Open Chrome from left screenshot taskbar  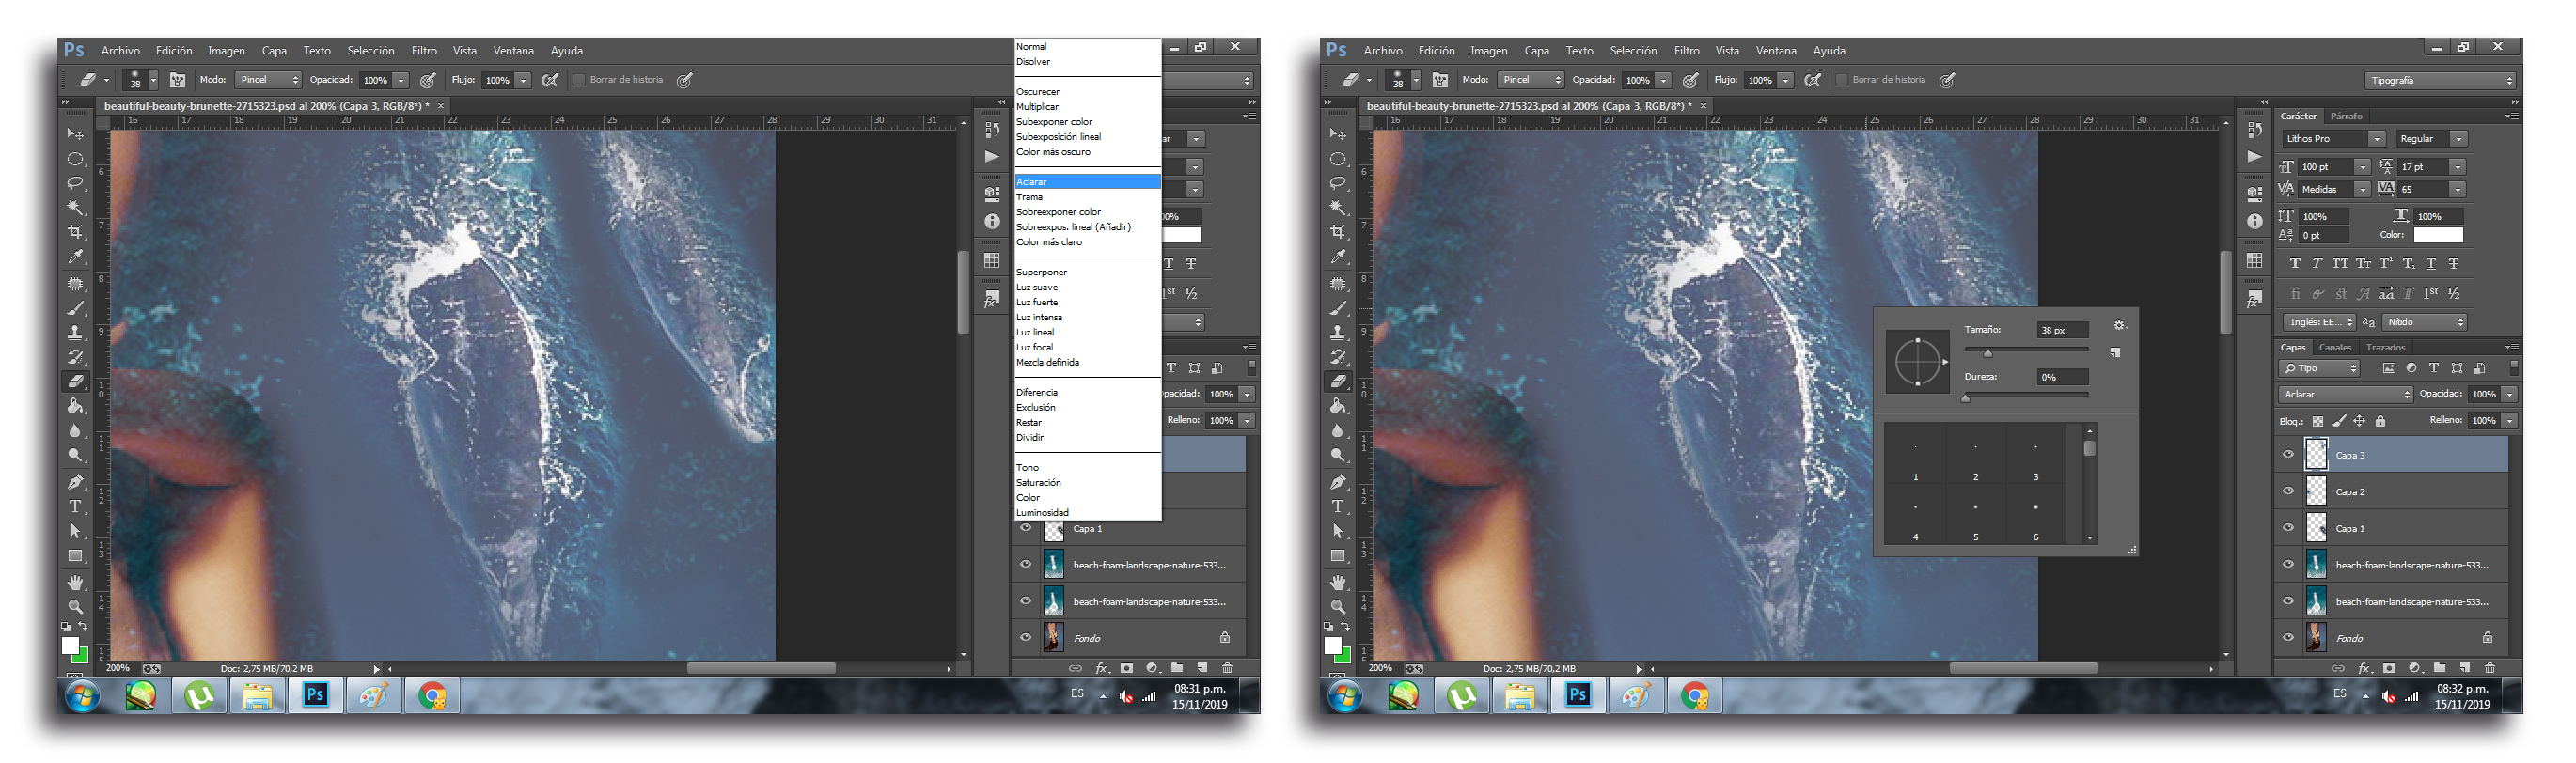[x=431, y=696]
